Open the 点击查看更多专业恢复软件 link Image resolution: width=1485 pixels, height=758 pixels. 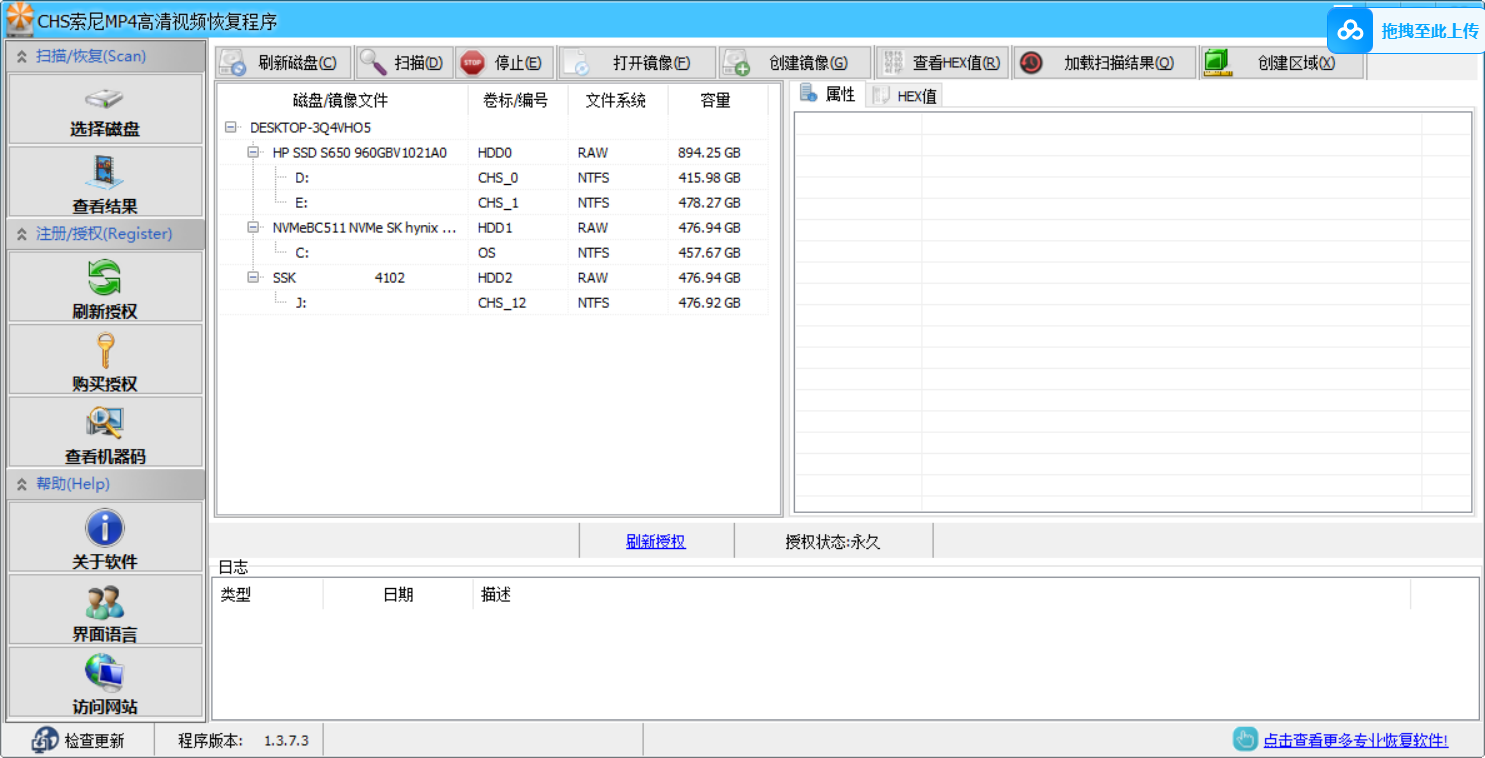coord(1354,740)
